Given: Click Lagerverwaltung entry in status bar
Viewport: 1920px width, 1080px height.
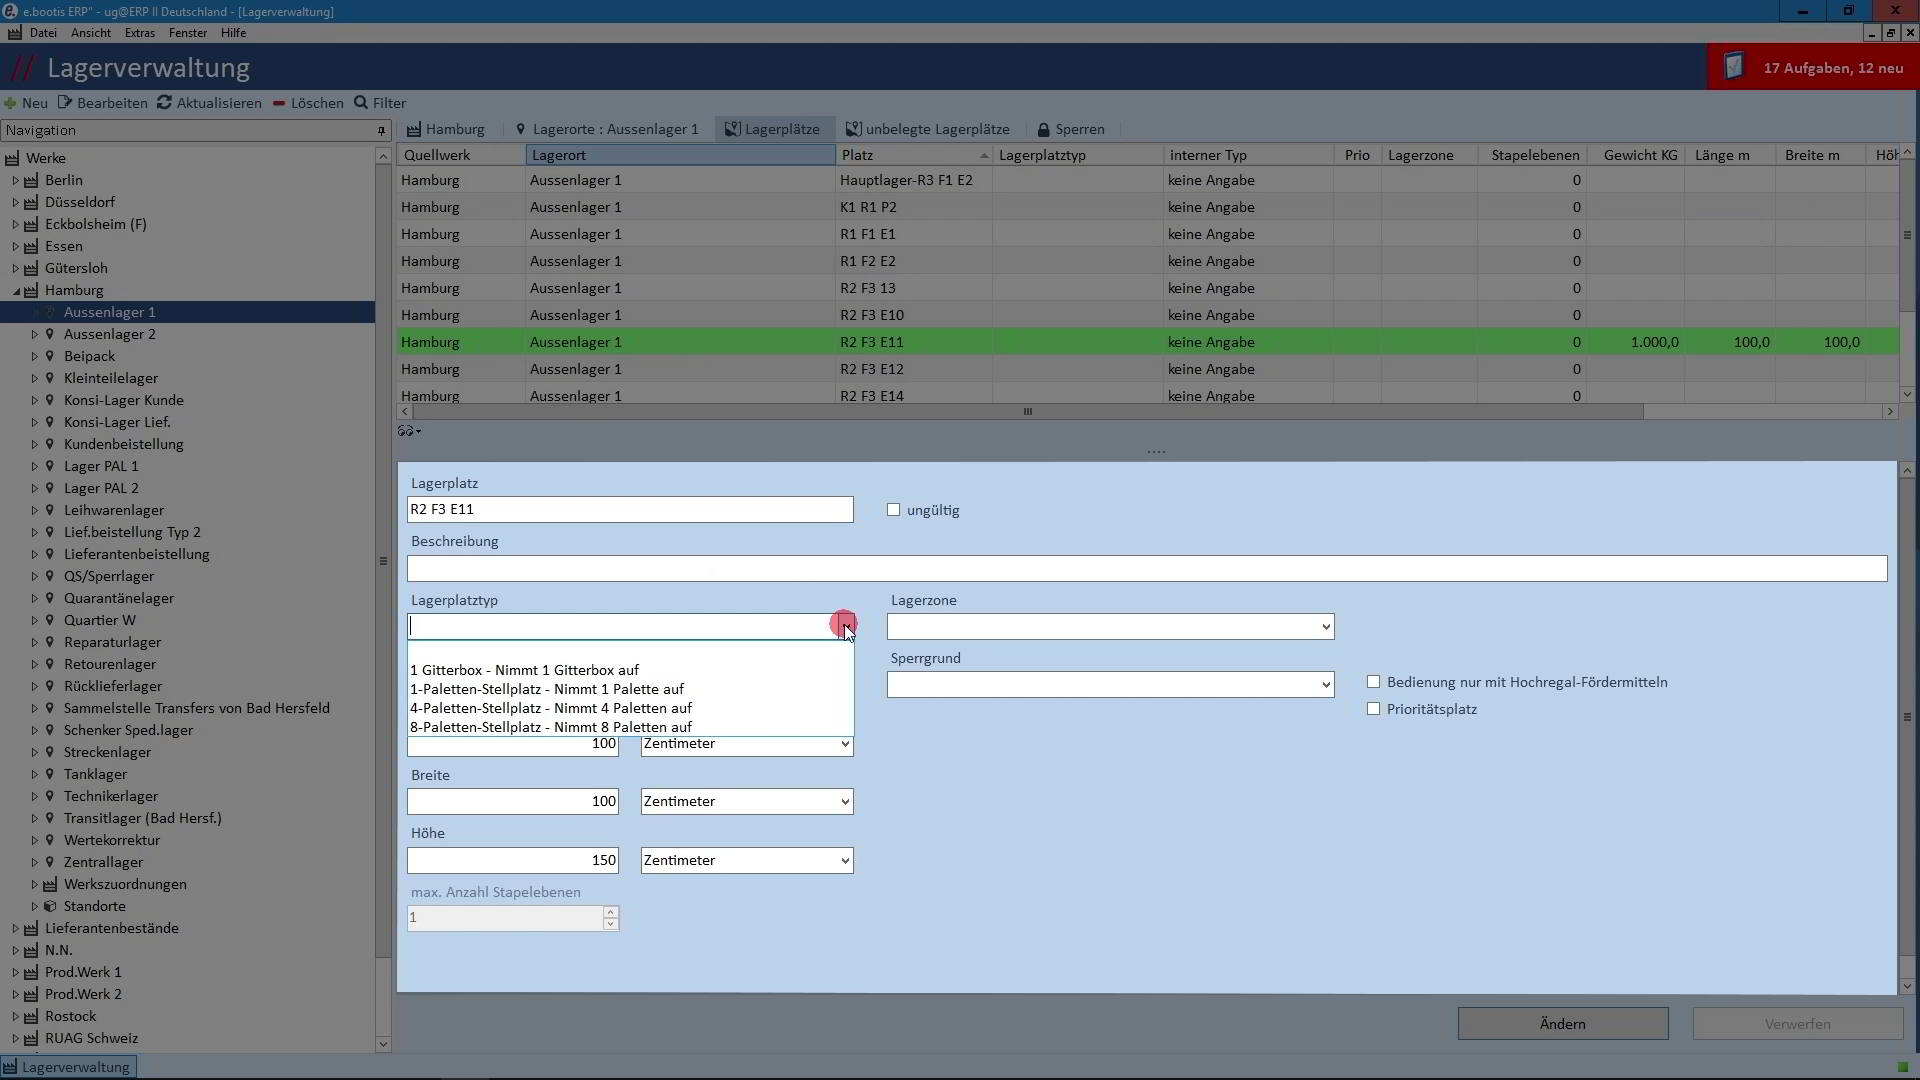Looking at the screenshot, I should [x=68, y=1067].
